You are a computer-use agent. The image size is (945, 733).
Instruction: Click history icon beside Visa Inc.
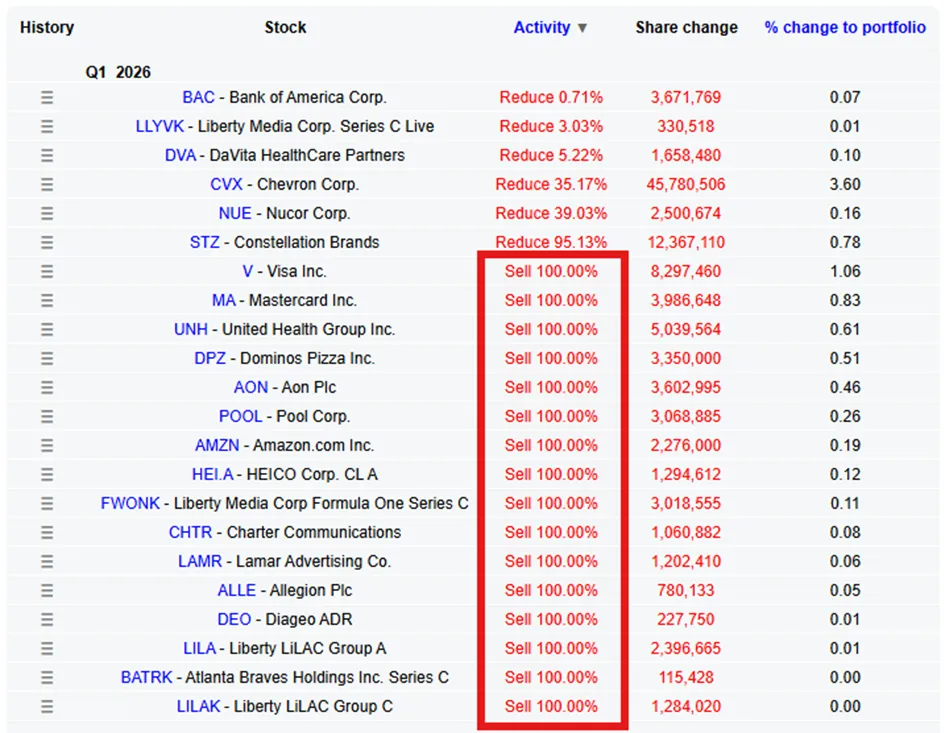47,272
